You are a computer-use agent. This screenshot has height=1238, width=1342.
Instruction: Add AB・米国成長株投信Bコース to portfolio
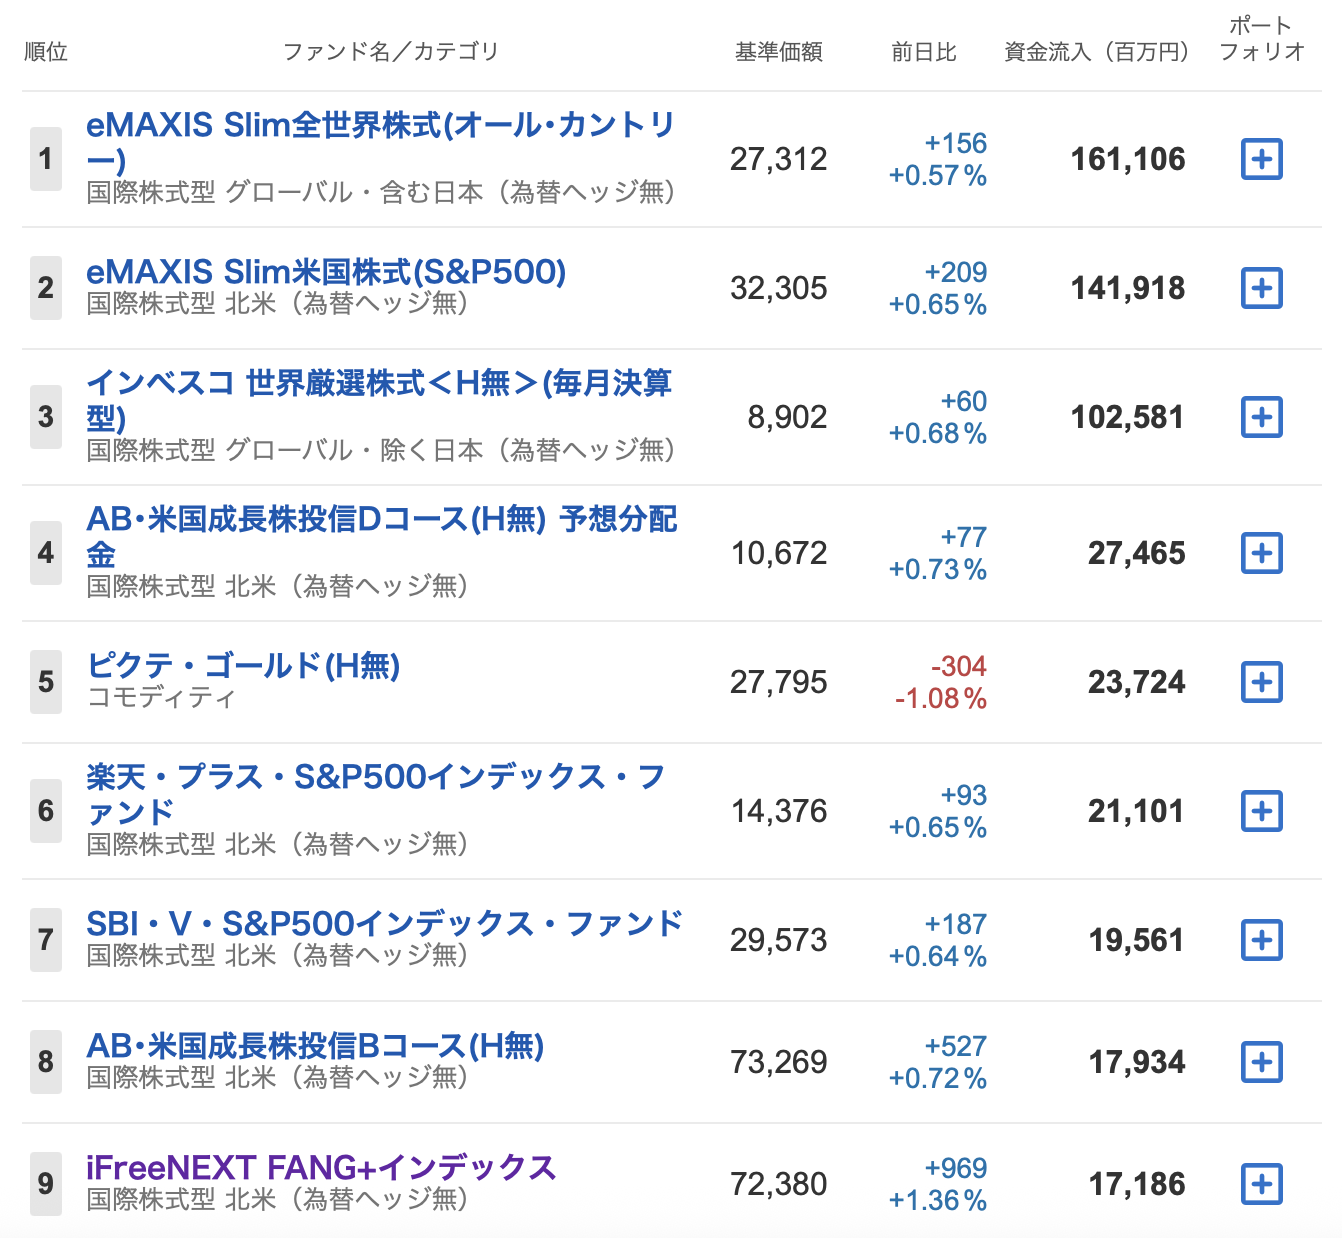(x=1261, y=1062)
